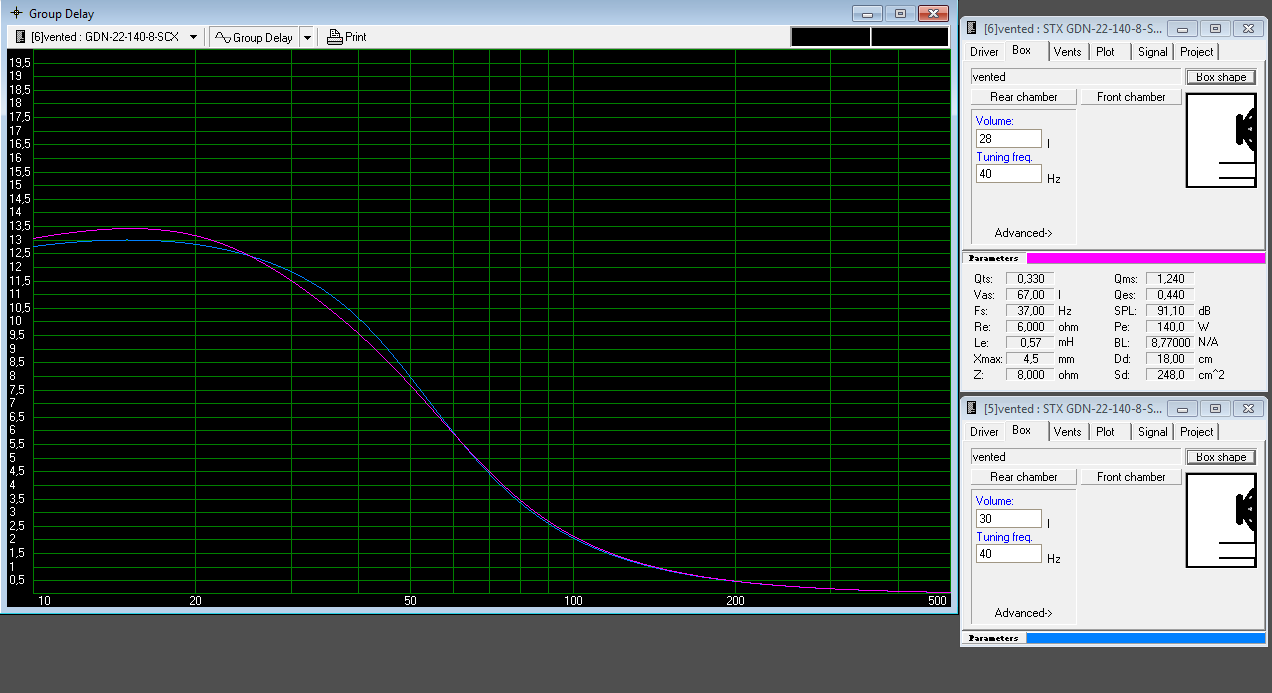The height and width of the screenshot is (693, 1272).
Task: Click Parameters label in [5]vented window
Action: click(993, 638)
